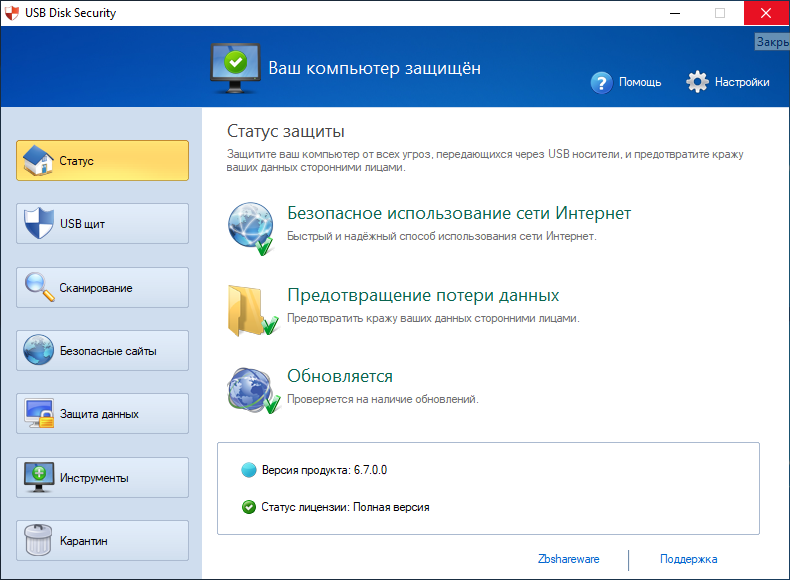This screenshot has height=580, width=790.
Task: Open Безопасное использование сети Интернет heading
Action: pyautogui.click(x=459, y=213)
